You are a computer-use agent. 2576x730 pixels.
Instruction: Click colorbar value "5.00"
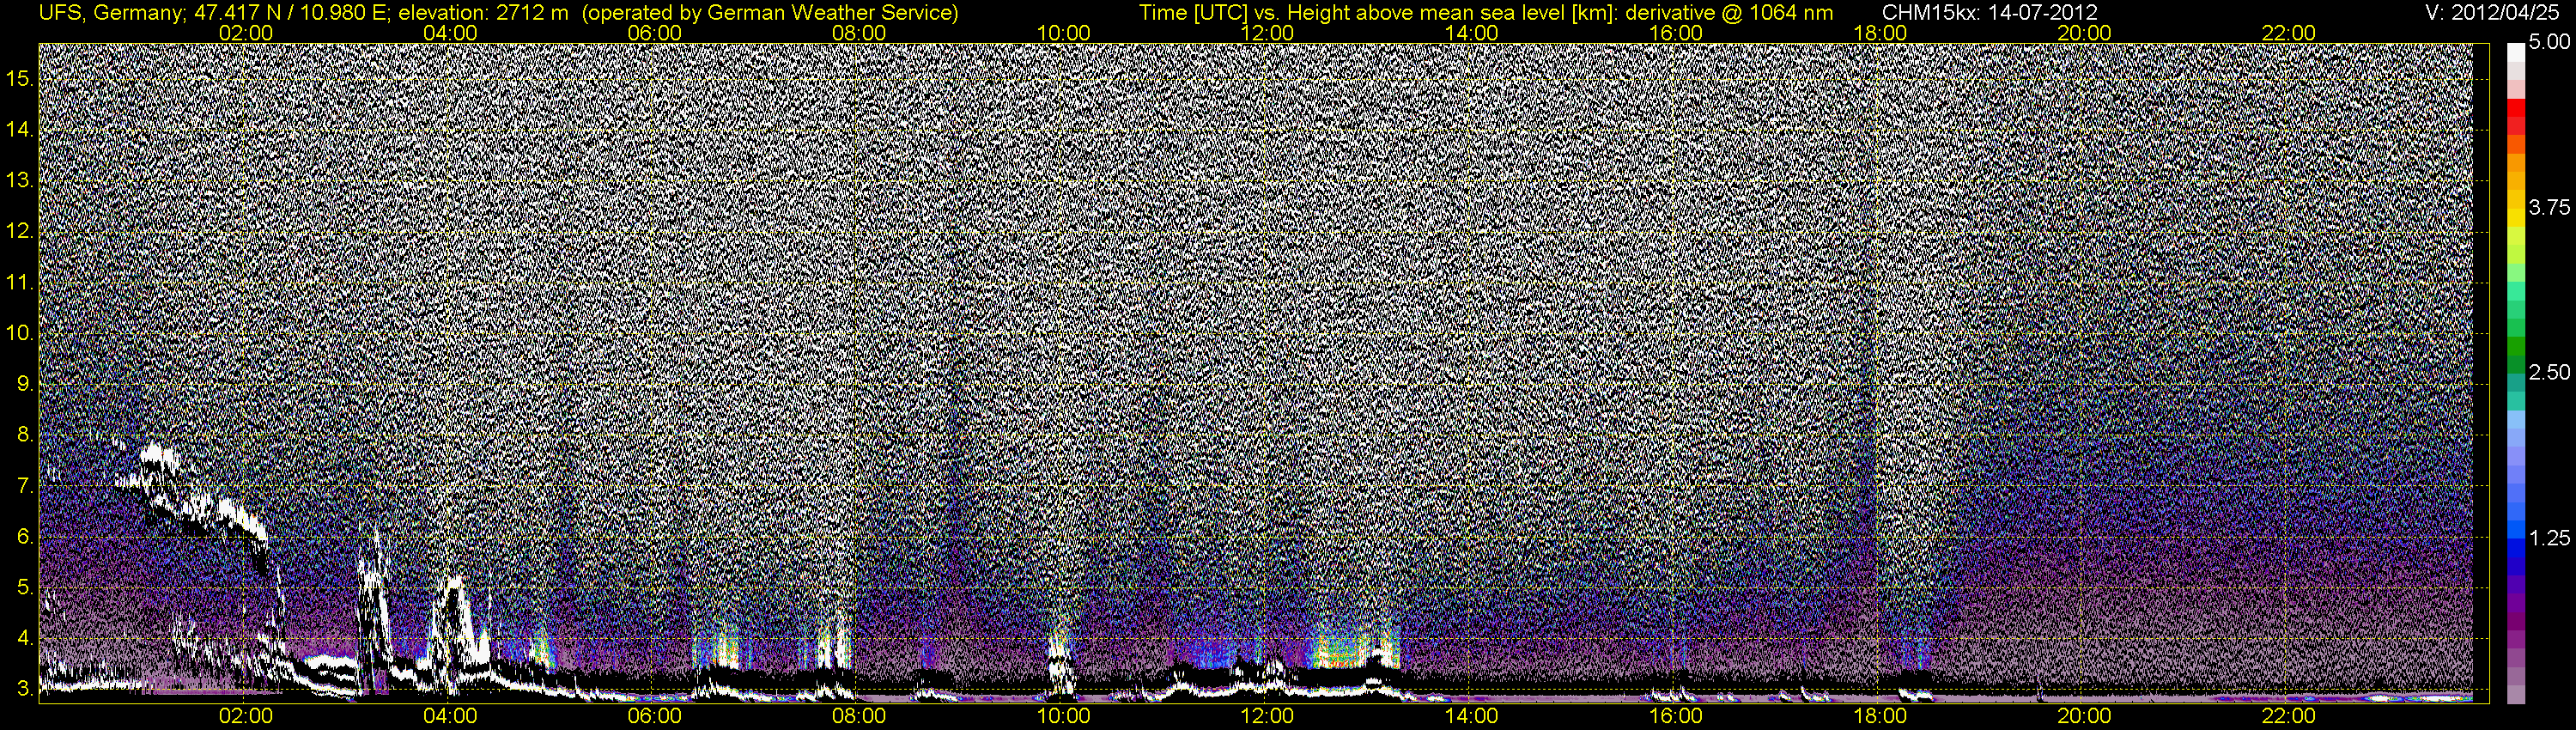2549,43
